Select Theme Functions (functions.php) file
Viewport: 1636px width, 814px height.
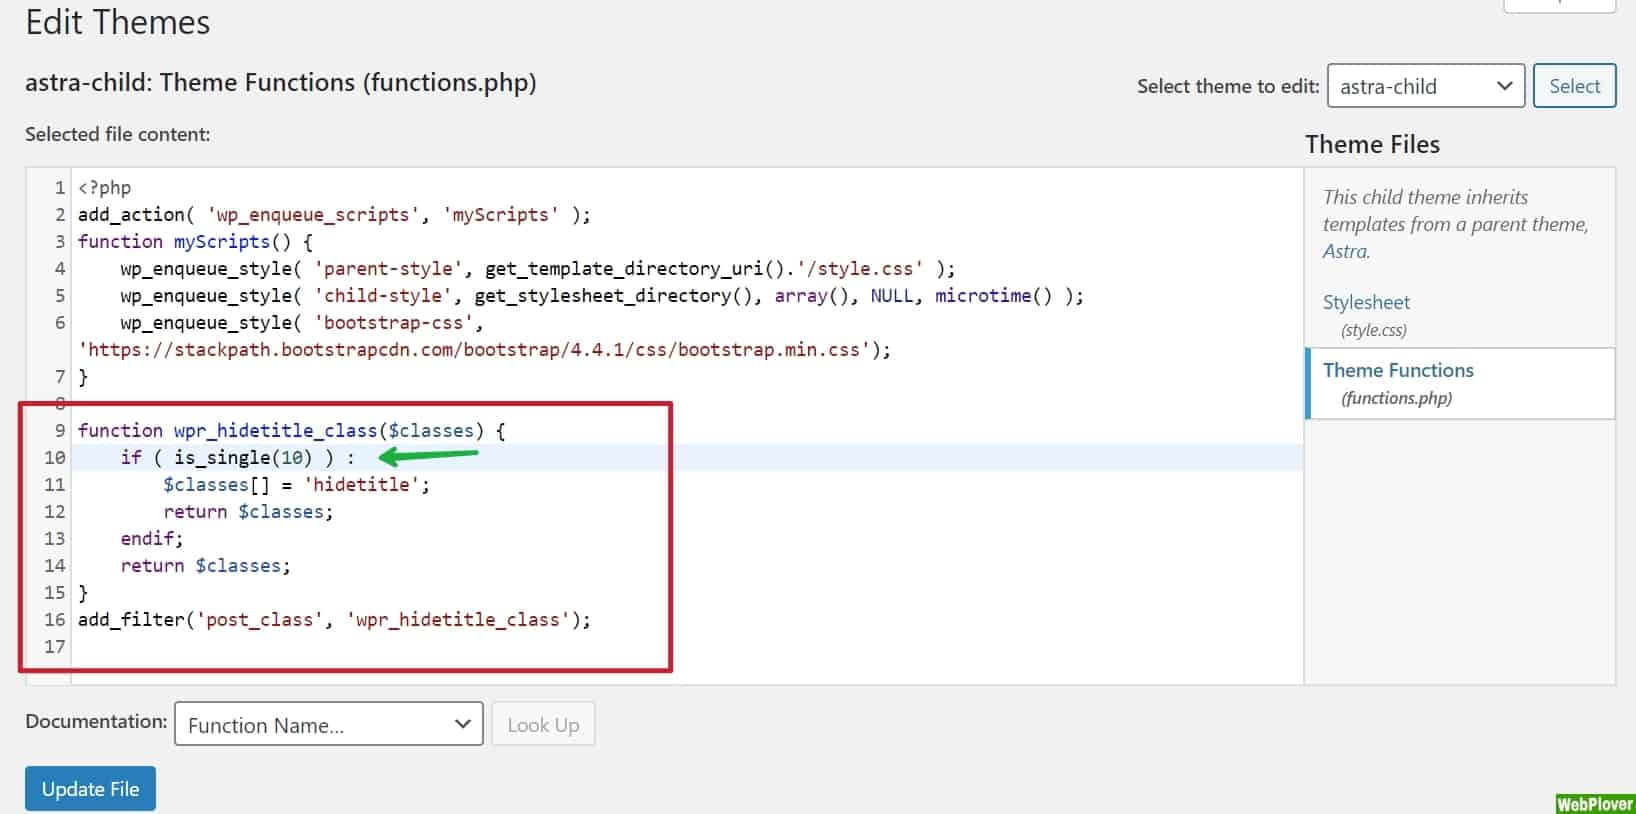(x=1460, y=383)
